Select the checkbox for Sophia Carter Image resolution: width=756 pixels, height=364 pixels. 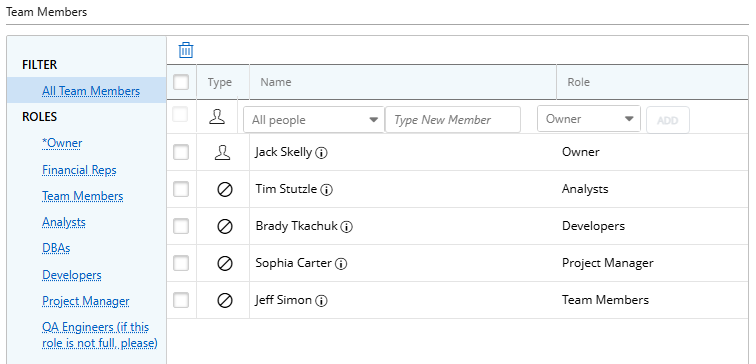click(x=181, y=263)
